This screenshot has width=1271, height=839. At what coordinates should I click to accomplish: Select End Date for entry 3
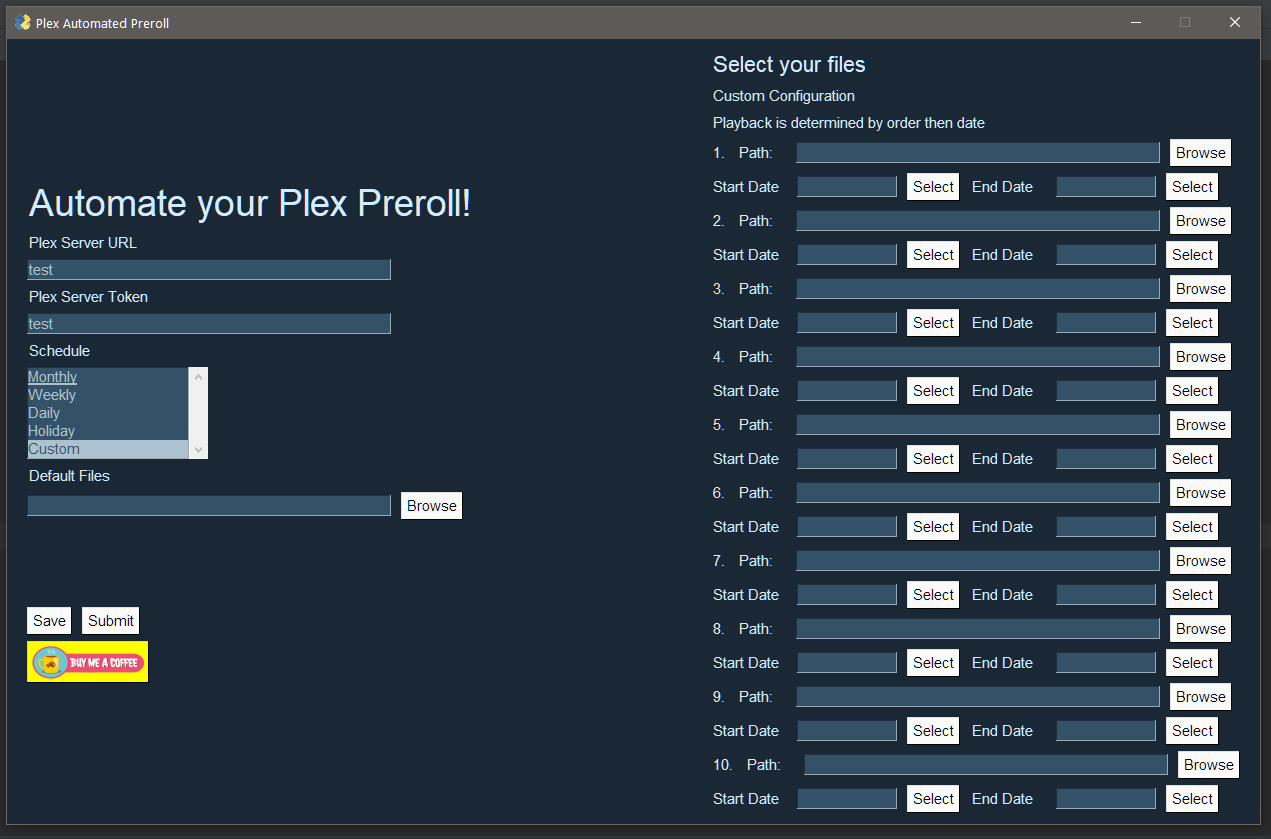(1192, 322)
